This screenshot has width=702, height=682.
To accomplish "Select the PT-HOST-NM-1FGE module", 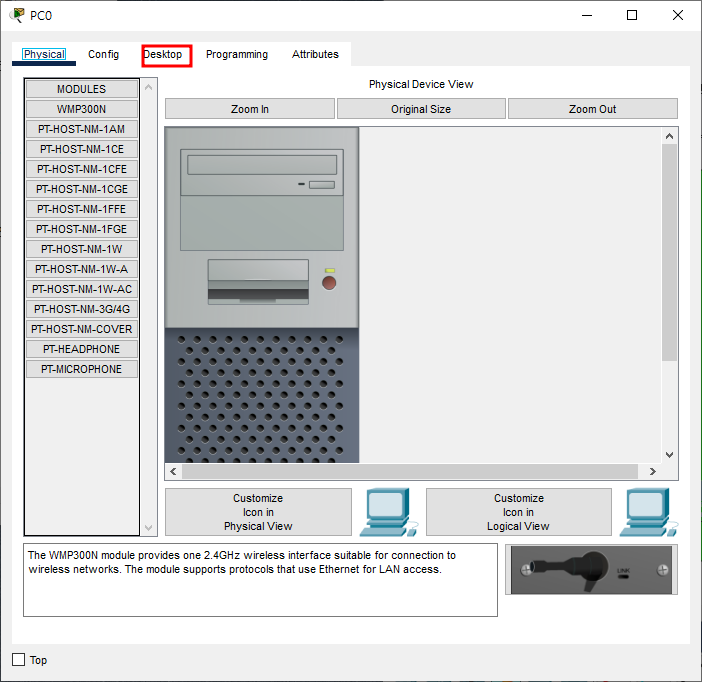I will (x=81, y=229).
